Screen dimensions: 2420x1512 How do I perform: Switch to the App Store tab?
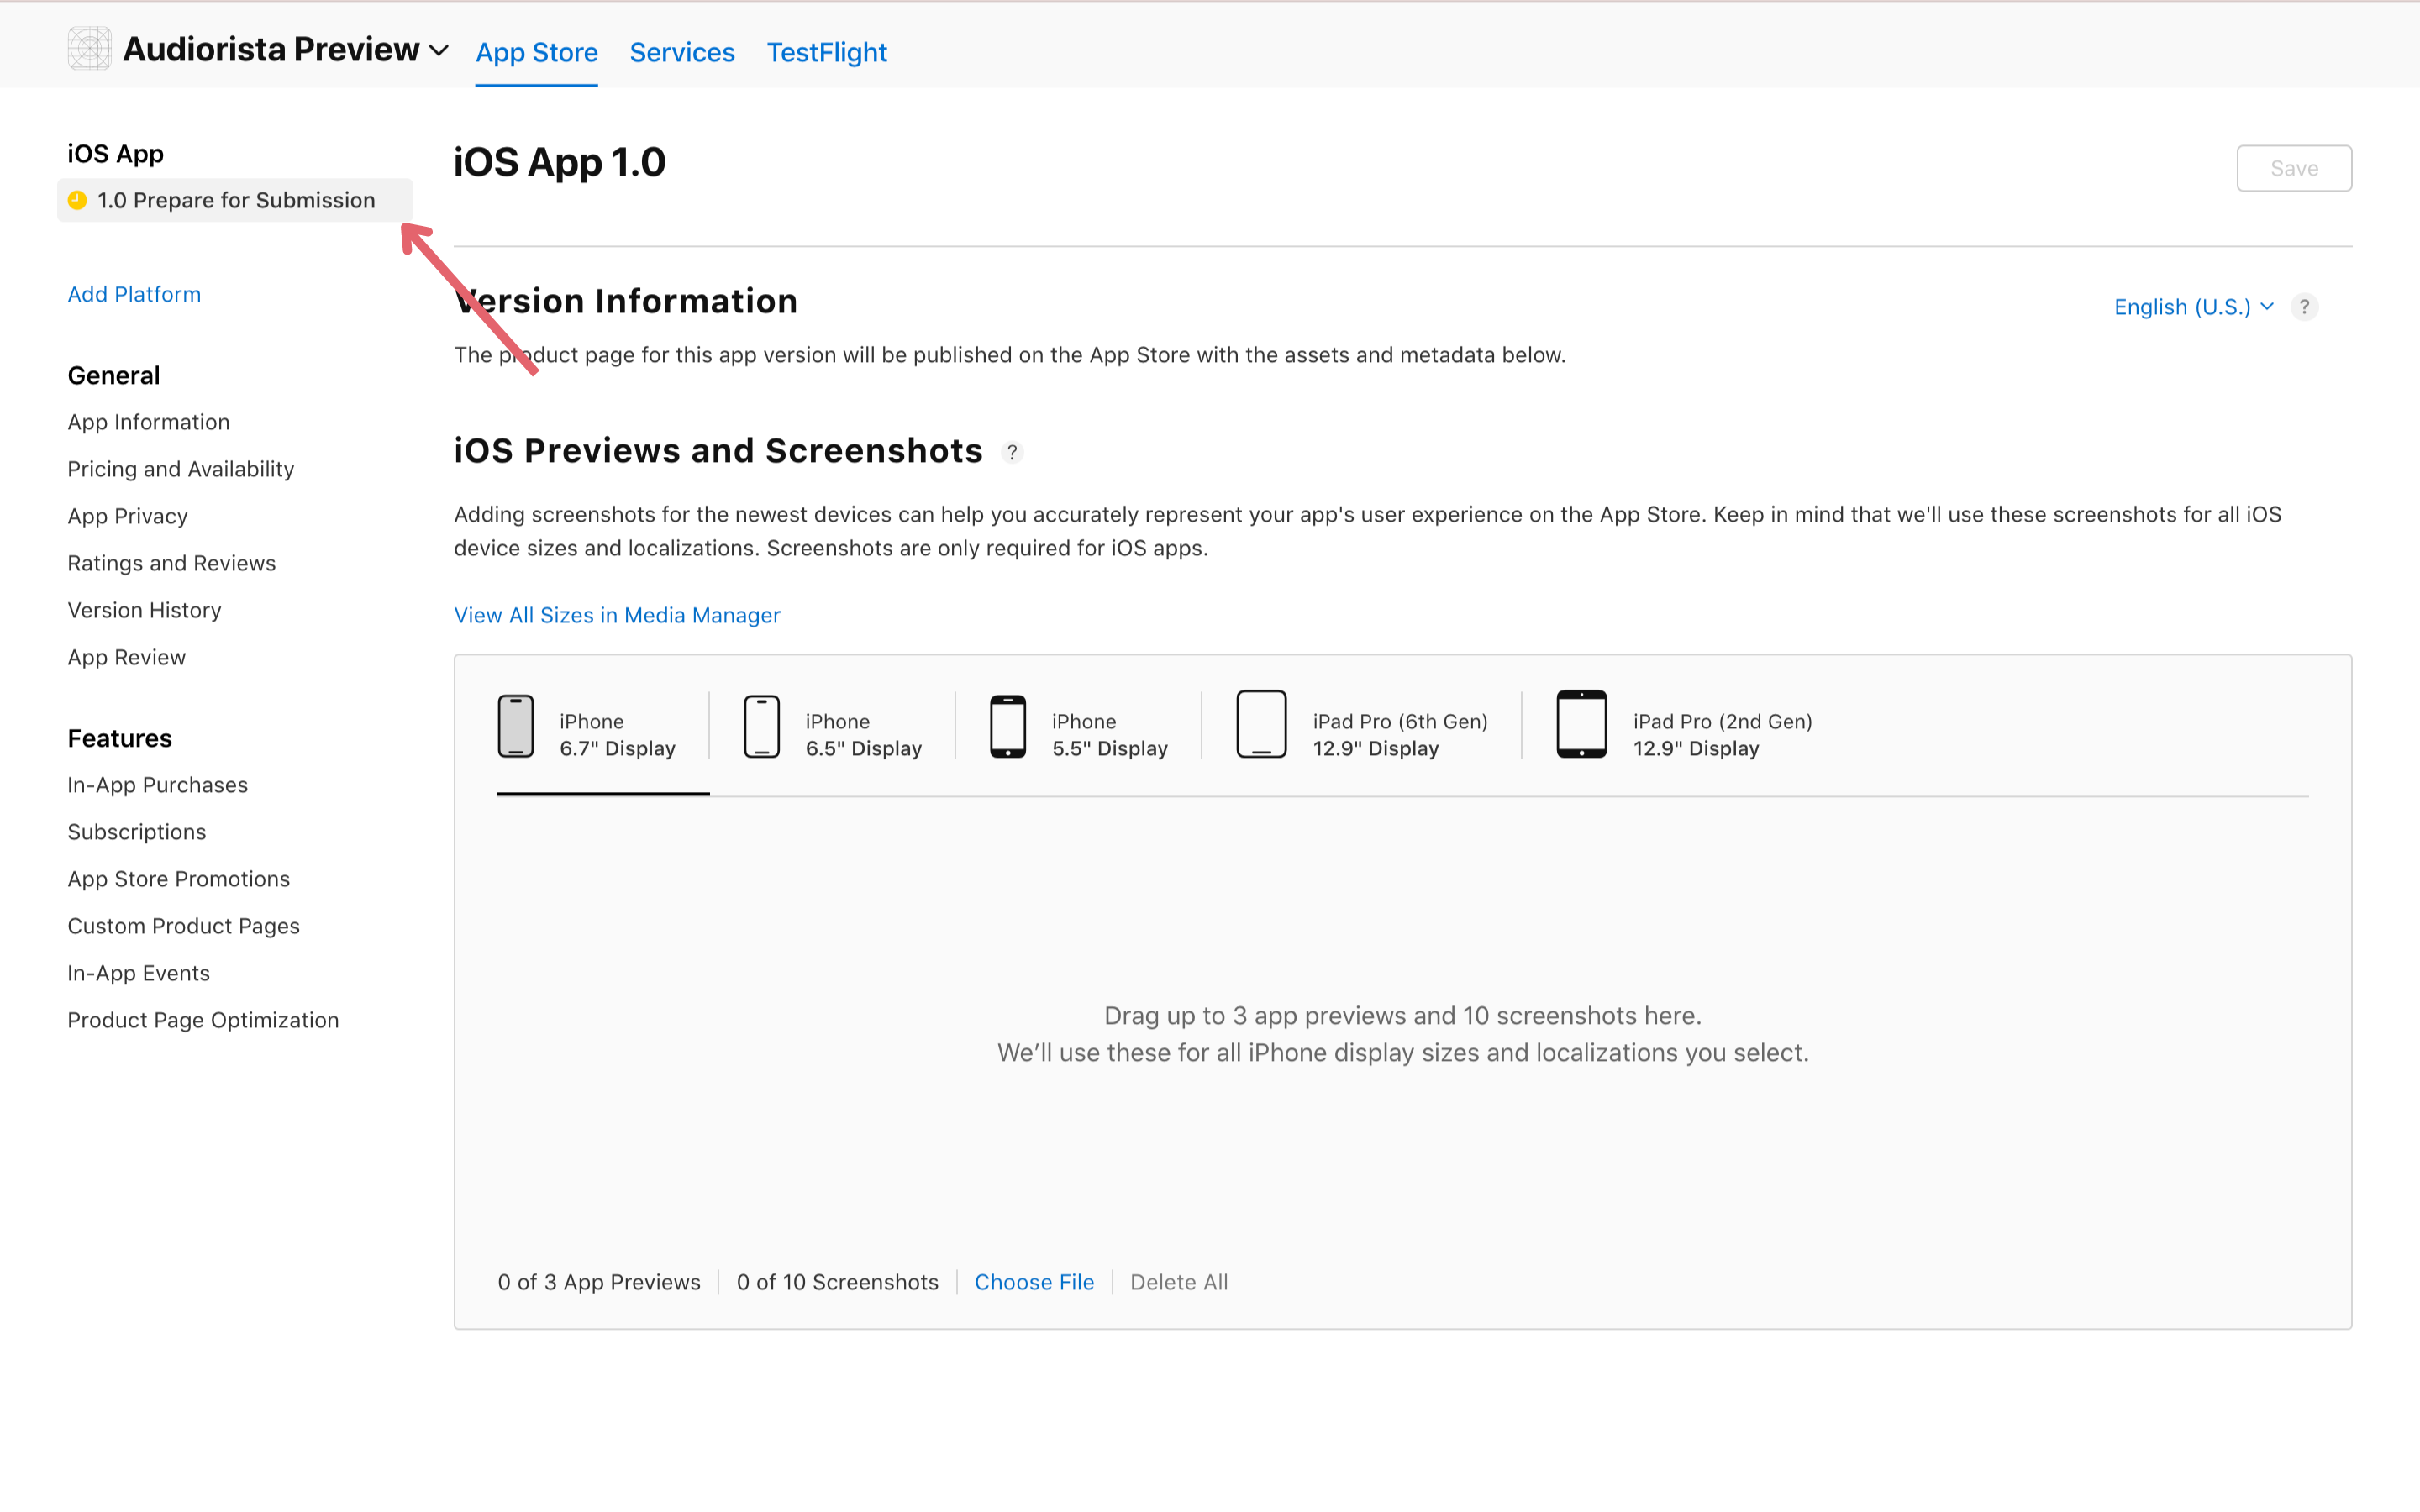pyautogui.click(x=537, y=52)
